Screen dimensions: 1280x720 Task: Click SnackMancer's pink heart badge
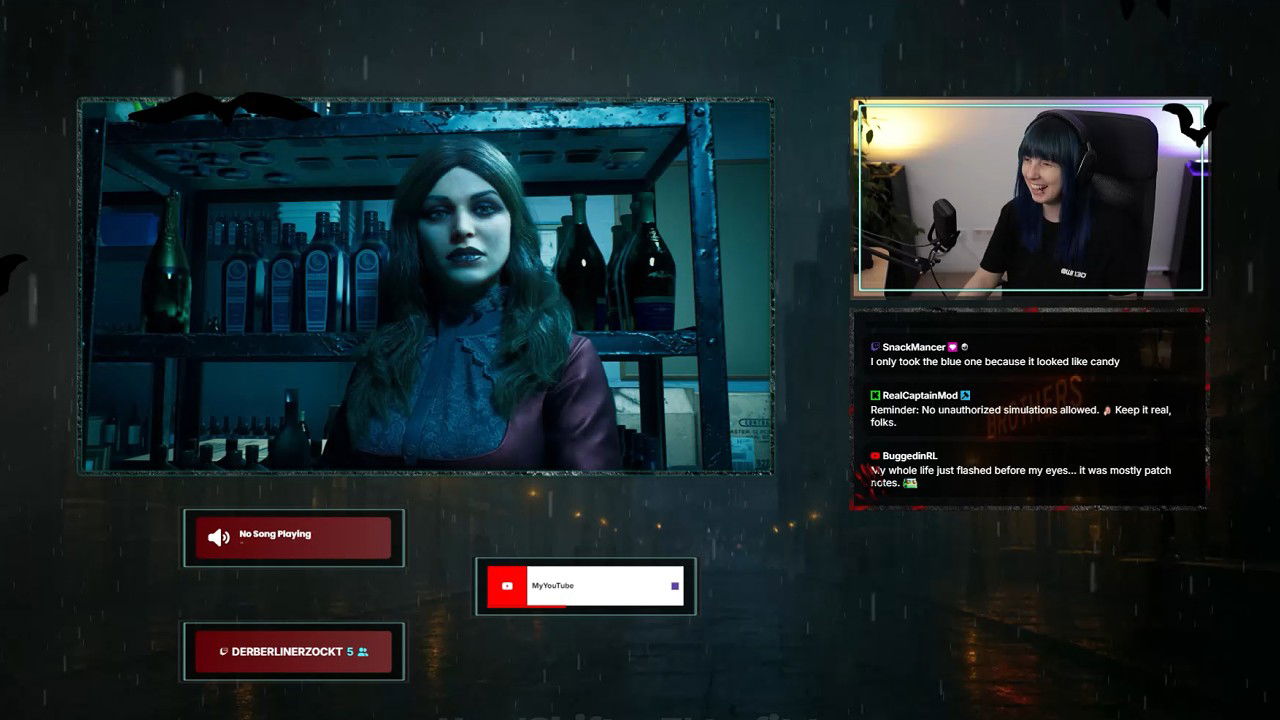953,347
